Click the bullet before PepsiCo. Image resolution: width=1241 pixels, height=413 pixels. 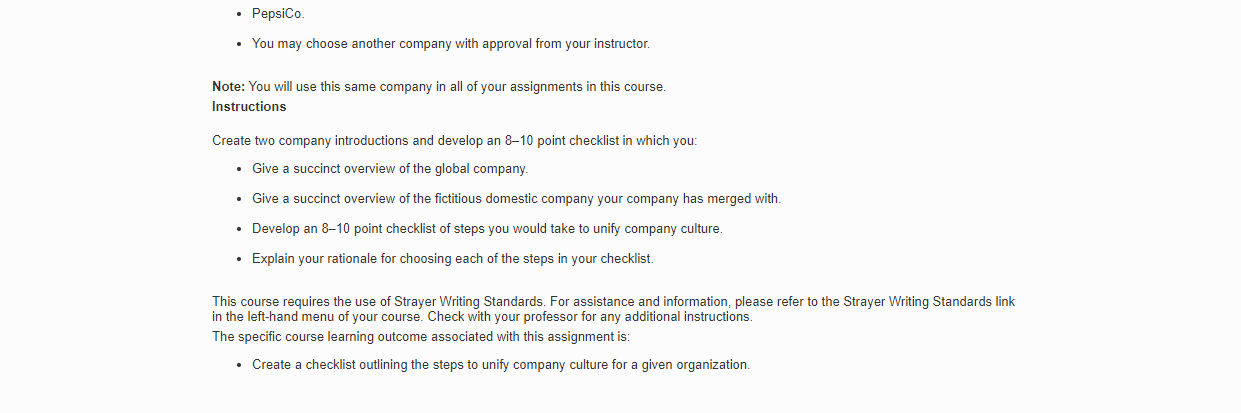tap(240, 14)
